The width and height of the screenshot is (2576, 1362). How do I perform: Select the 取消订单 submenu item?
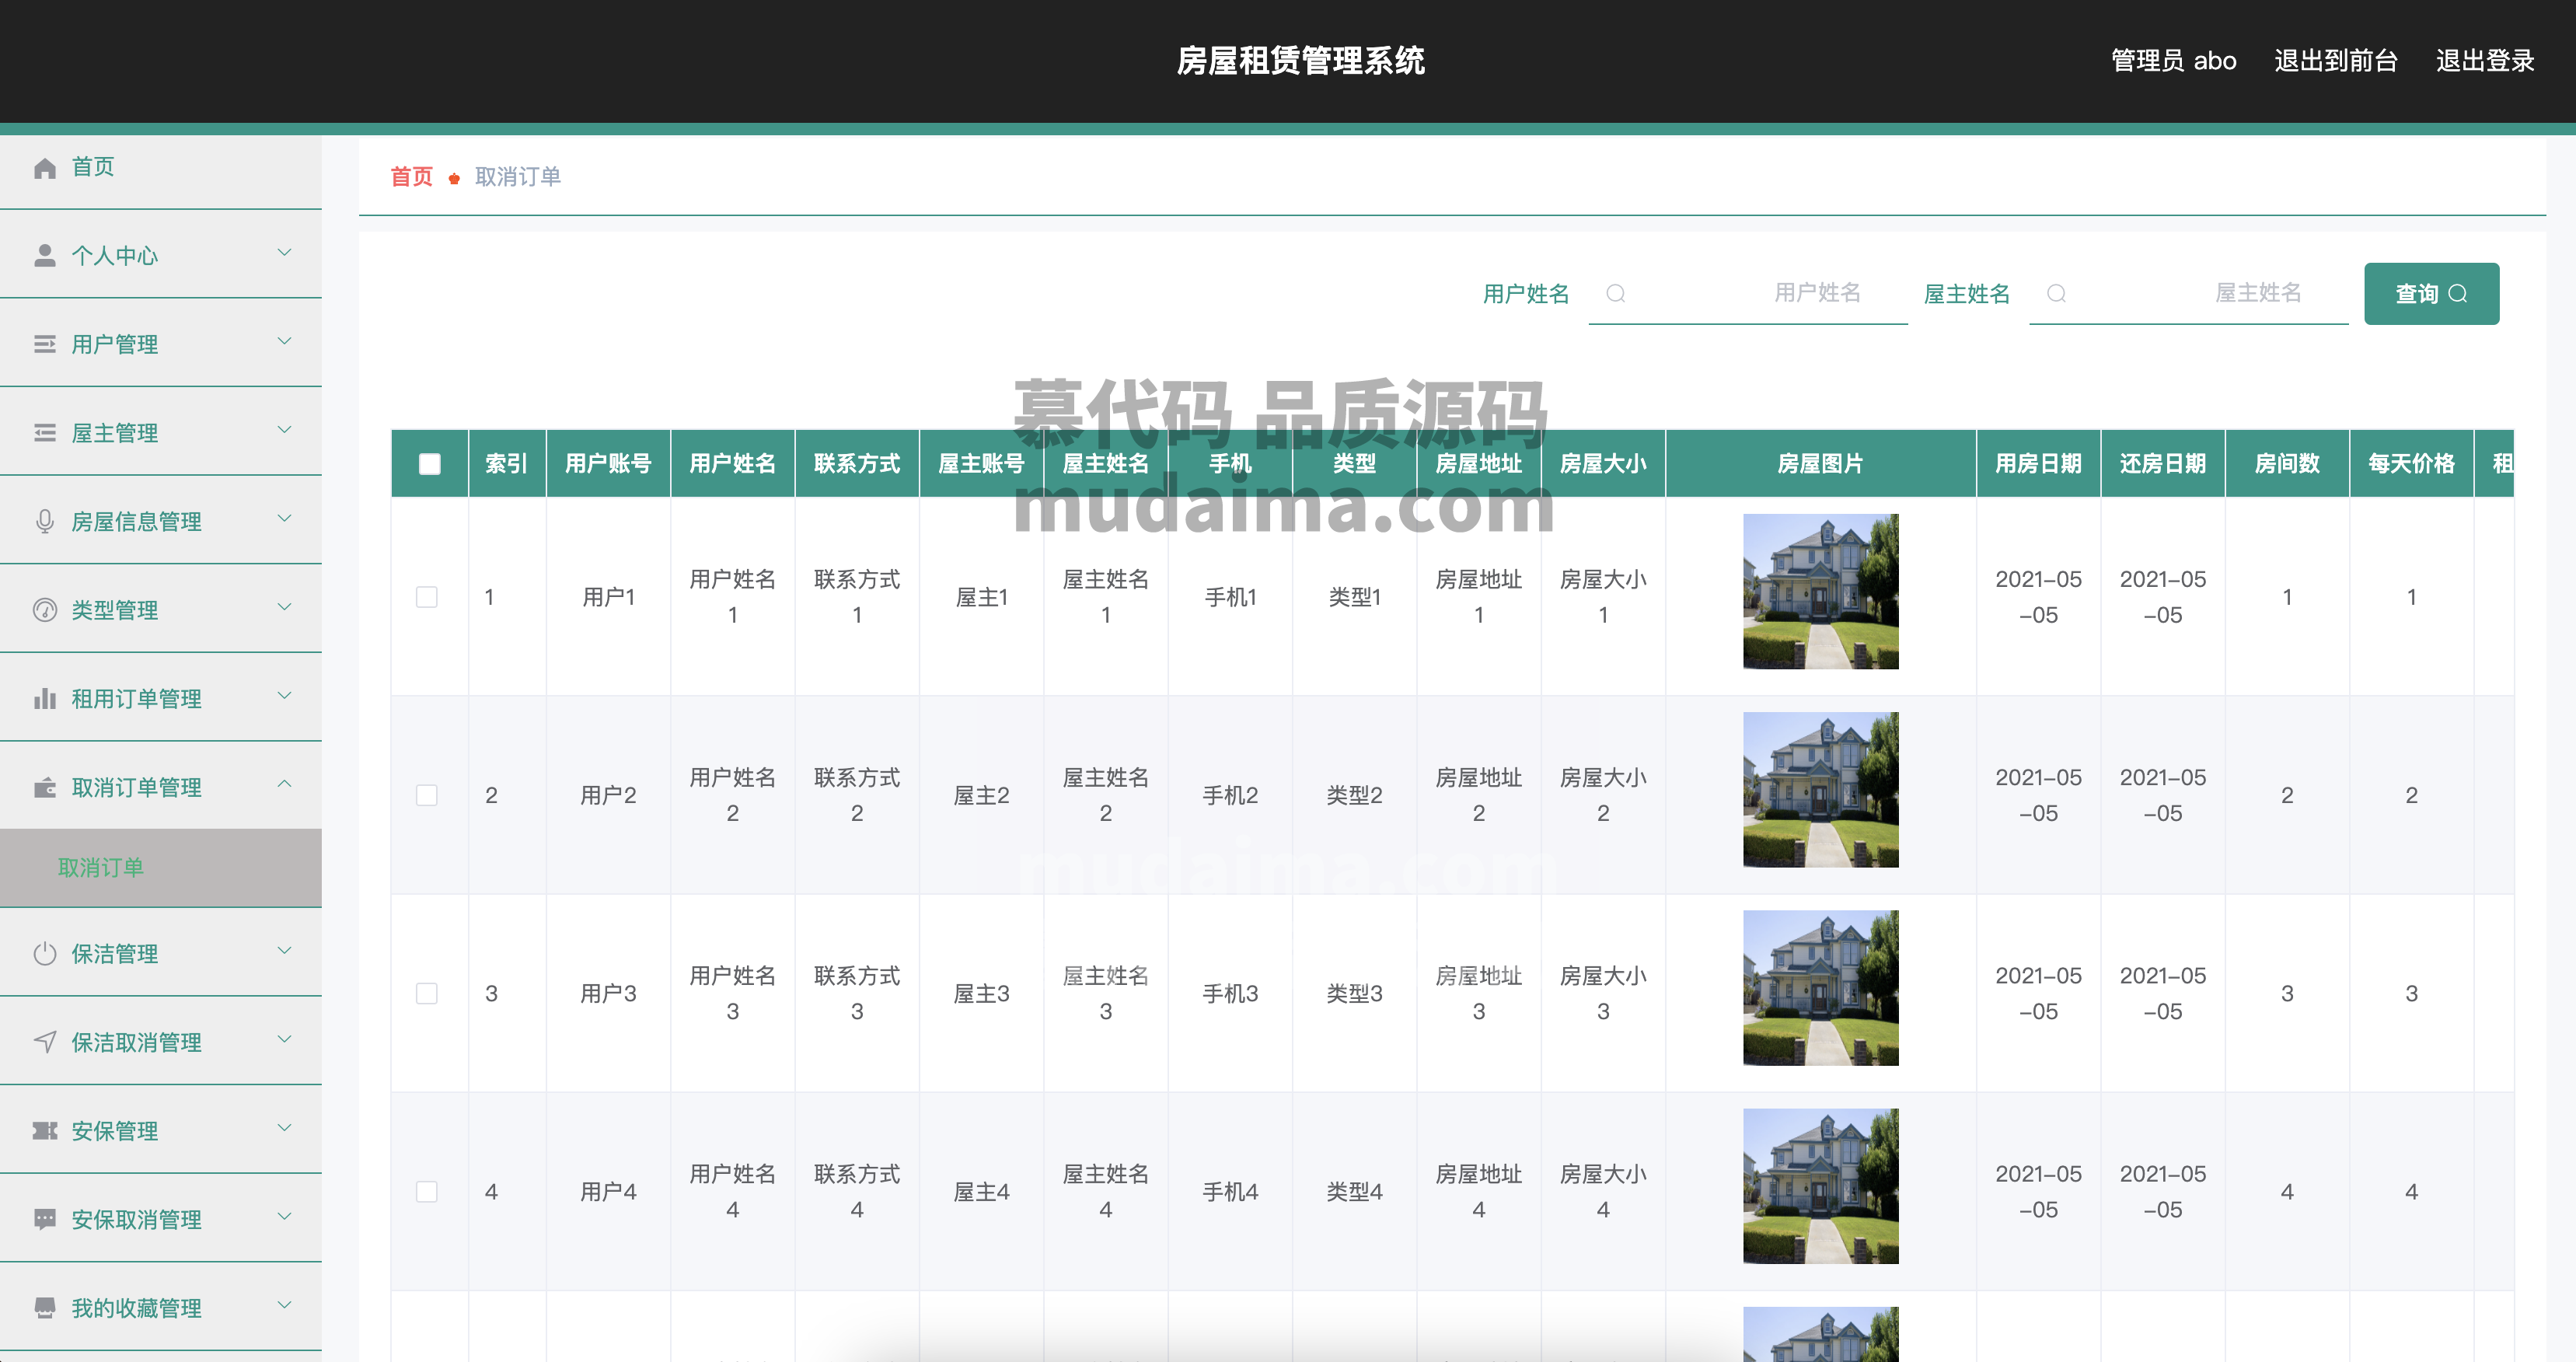[x=161, y=867]
